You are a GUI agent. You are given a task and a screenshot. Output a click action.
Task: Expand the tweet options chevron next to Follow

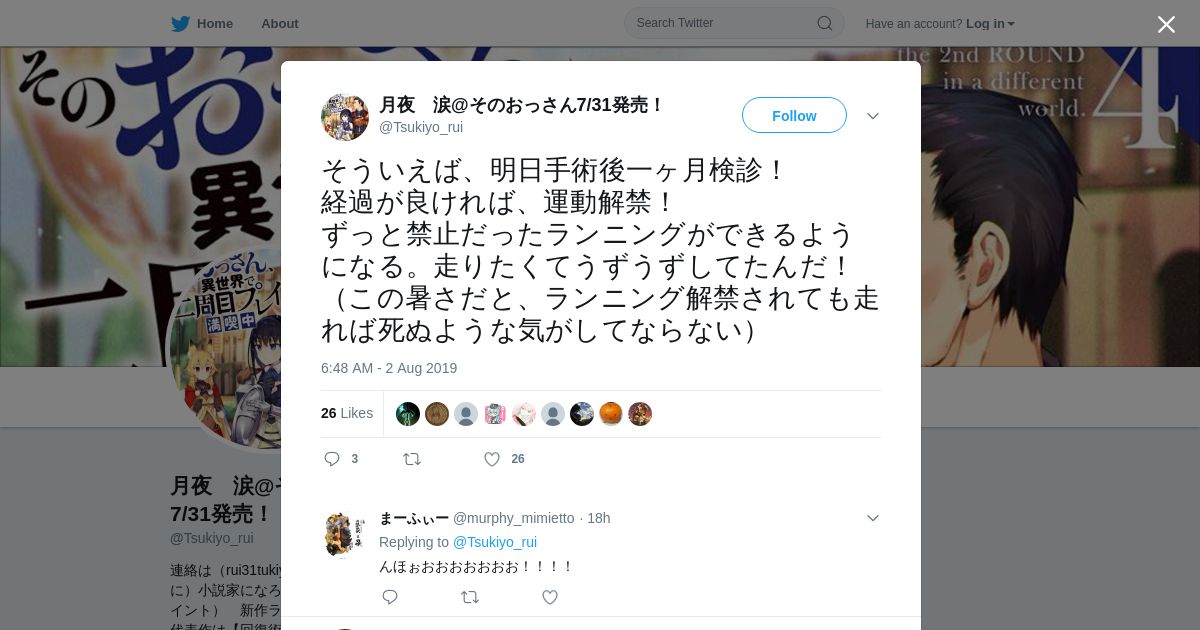[x=873, y=116]
